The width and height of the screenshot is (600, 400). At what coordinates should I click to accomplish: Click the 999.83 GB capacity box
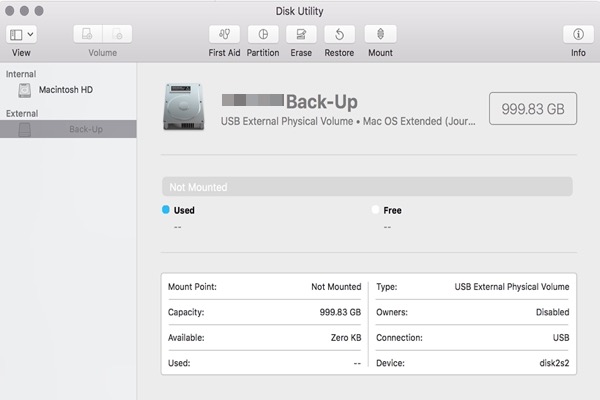532,108
